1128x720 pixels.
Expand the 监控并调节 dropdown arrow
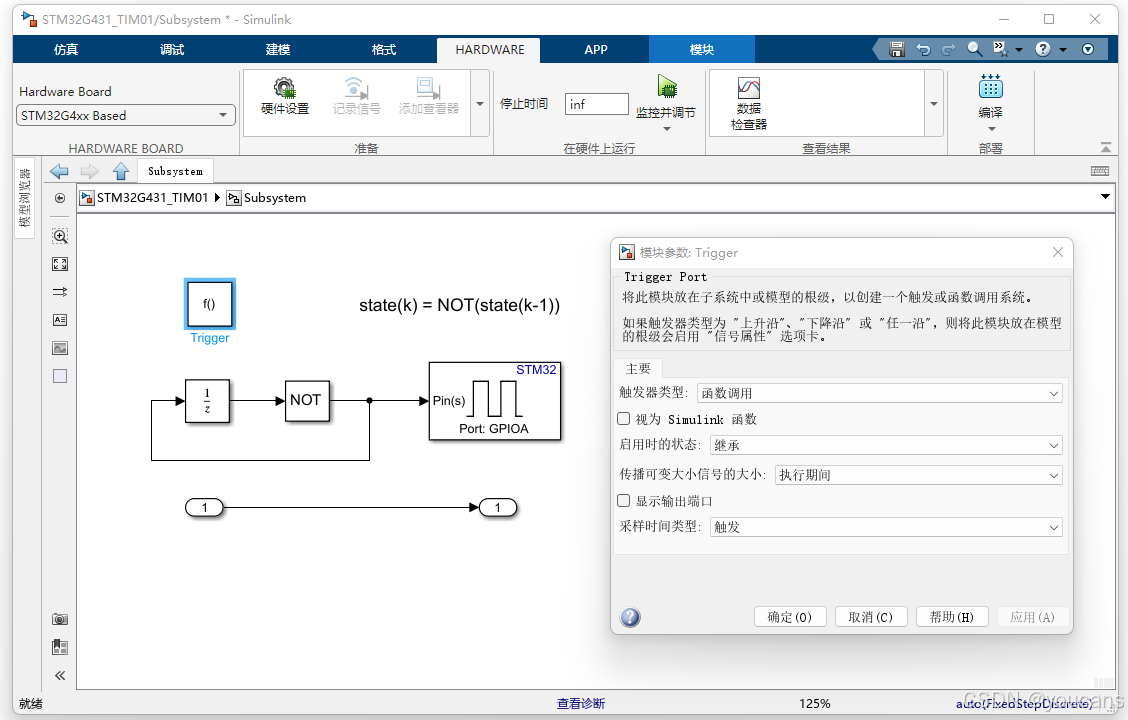pyautogui.click(x=667, y=129)
